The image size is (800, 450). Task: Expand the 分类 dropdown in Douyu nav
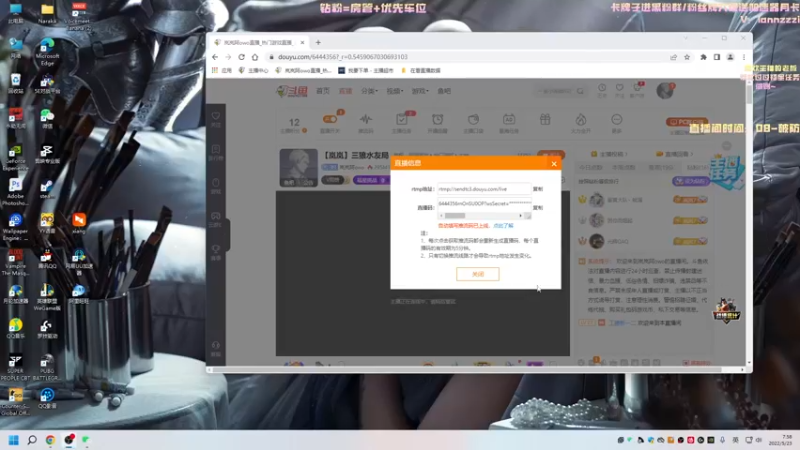[369, 91]
